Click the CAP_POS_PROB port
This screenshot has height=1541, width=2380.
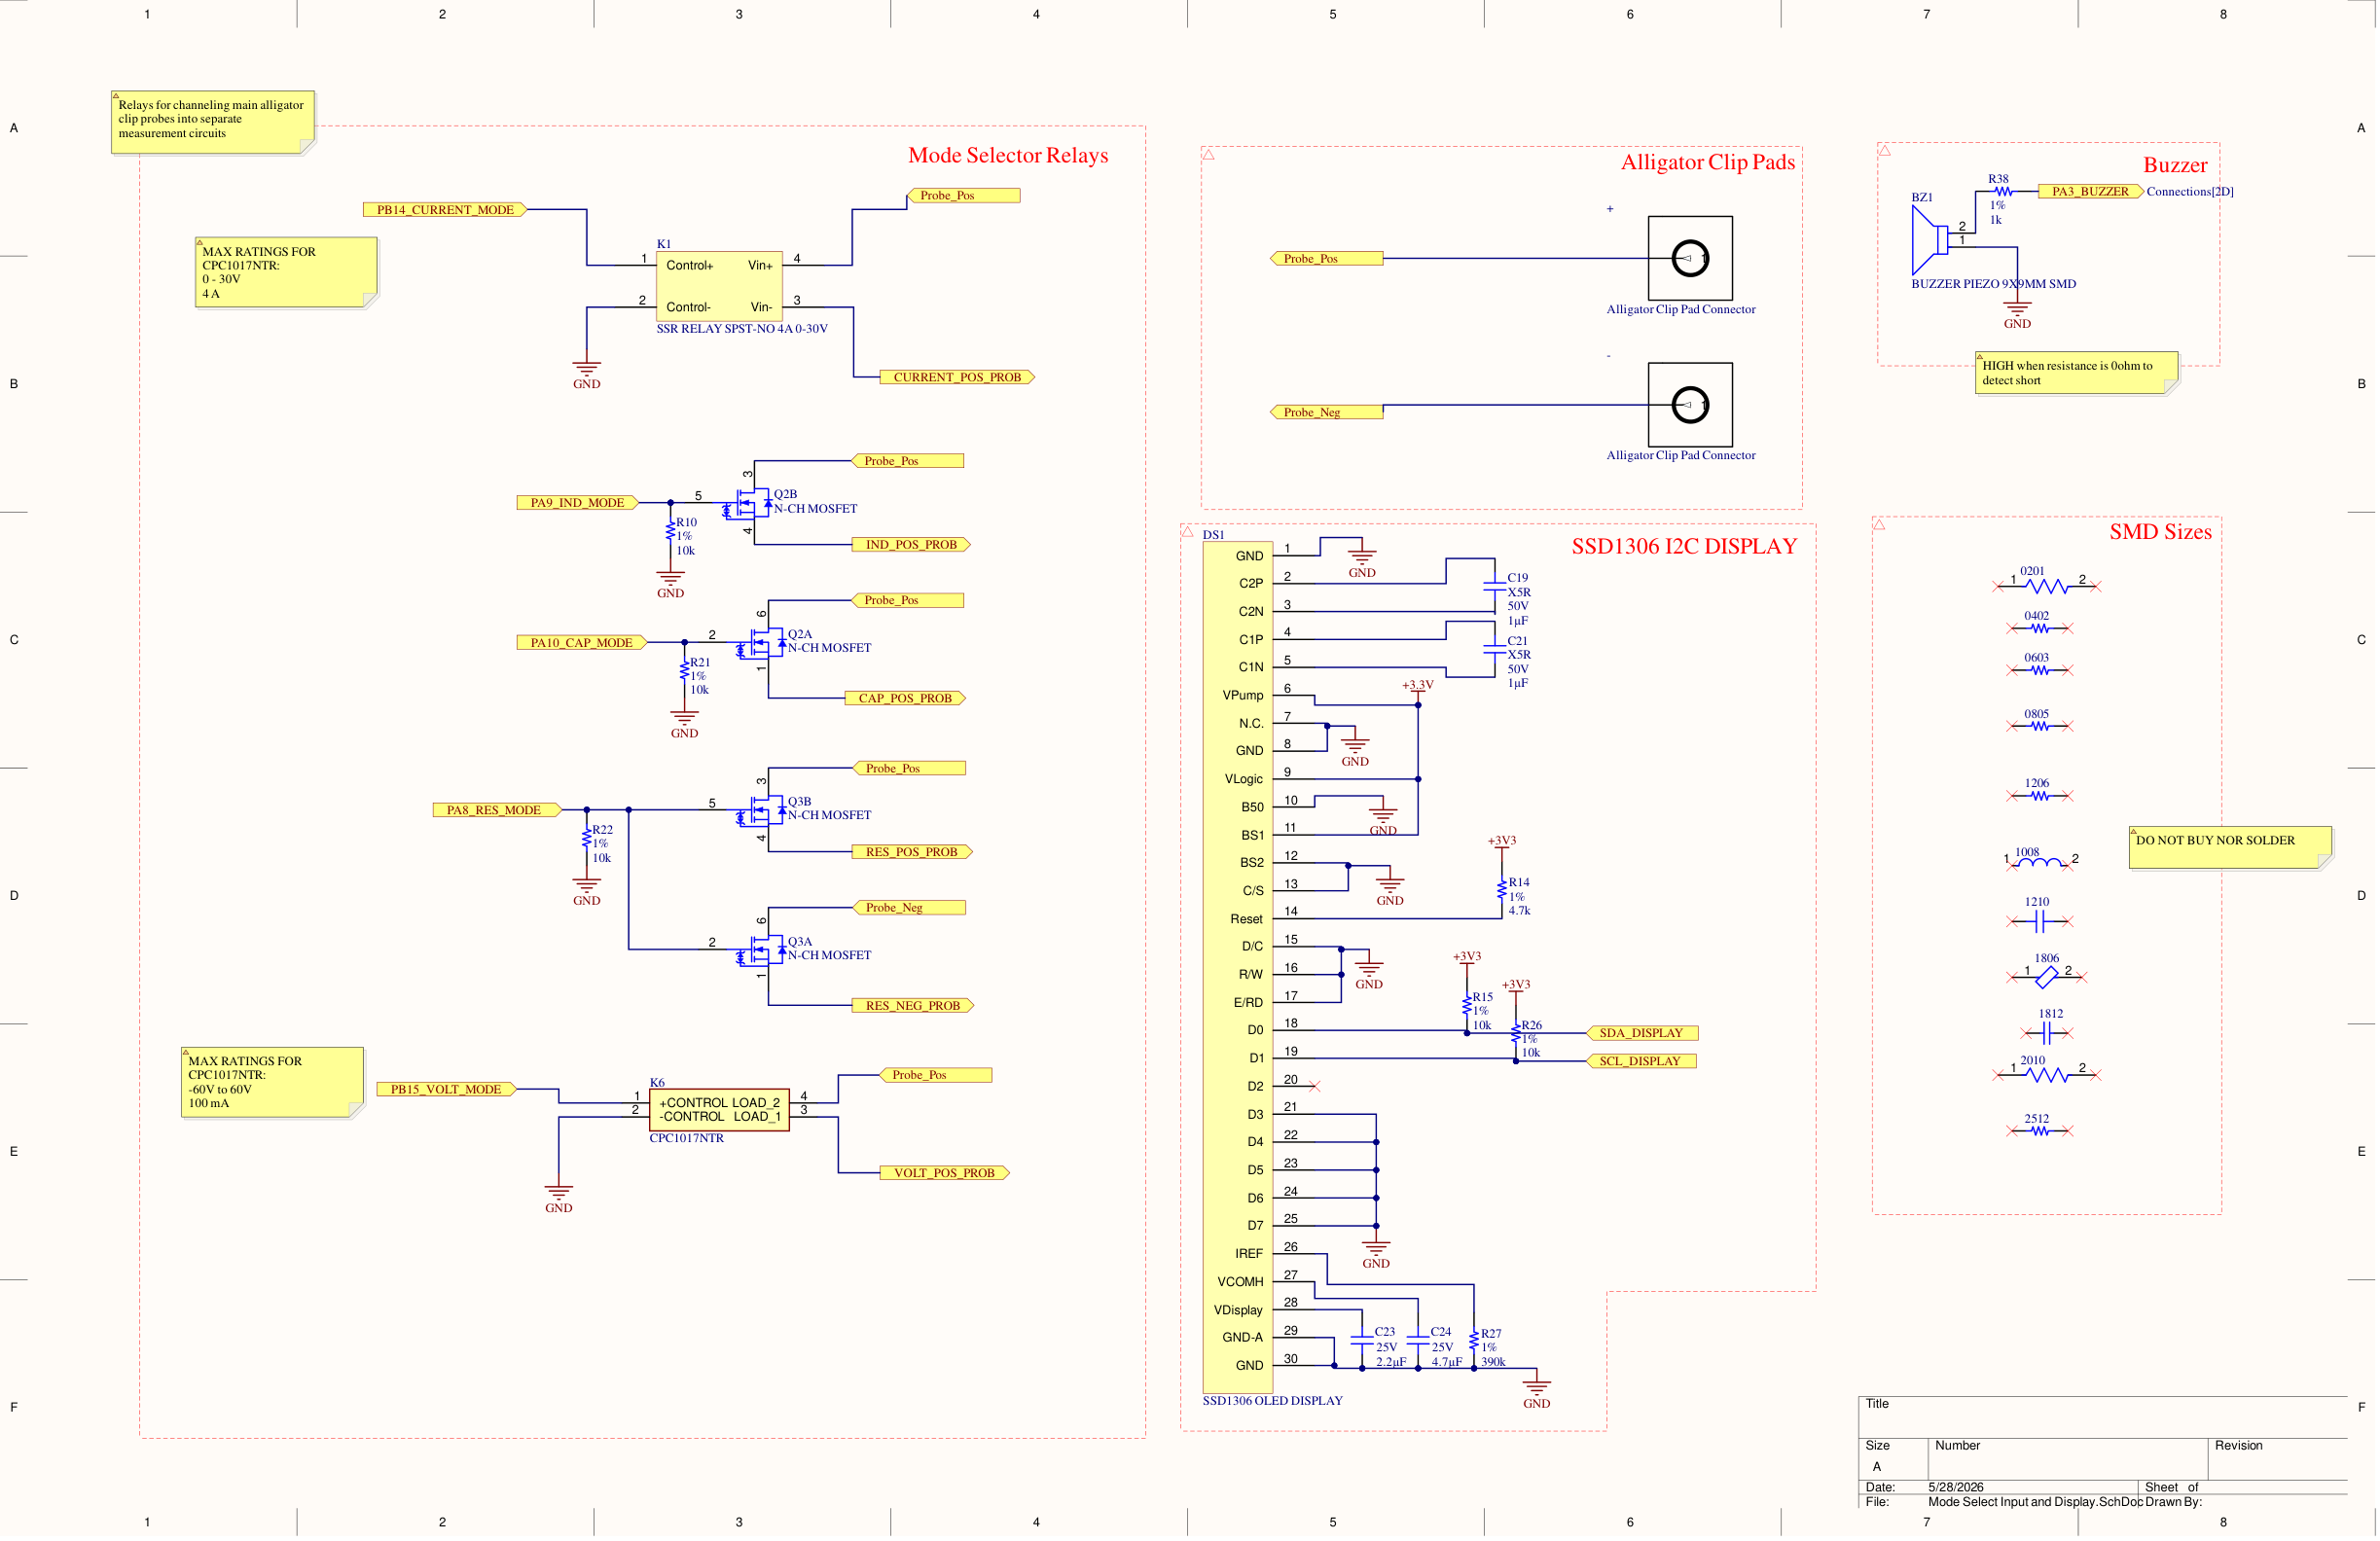pos(905,698)
